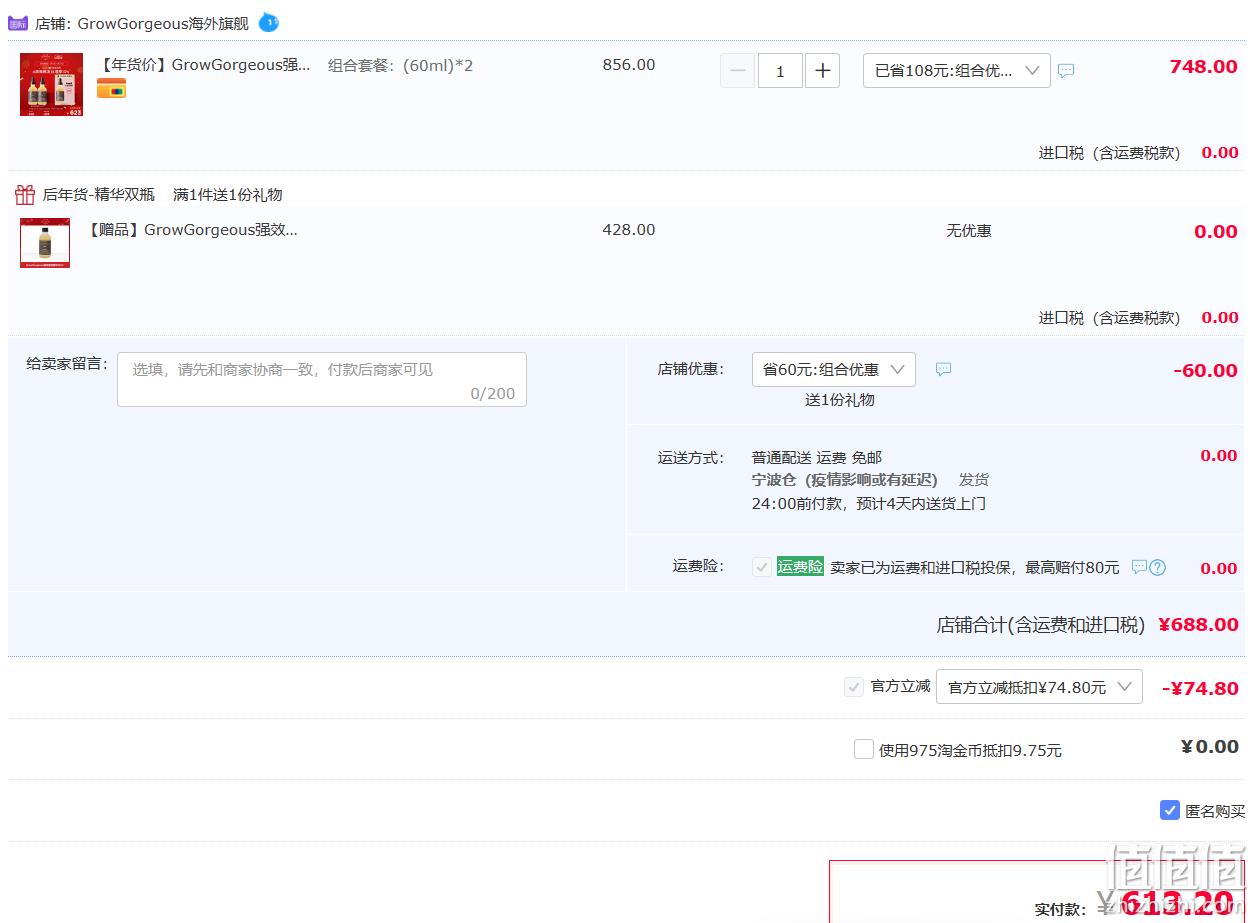
Task: Click the 748.00 item subtotal price
Action: [x=1204, y=67]
